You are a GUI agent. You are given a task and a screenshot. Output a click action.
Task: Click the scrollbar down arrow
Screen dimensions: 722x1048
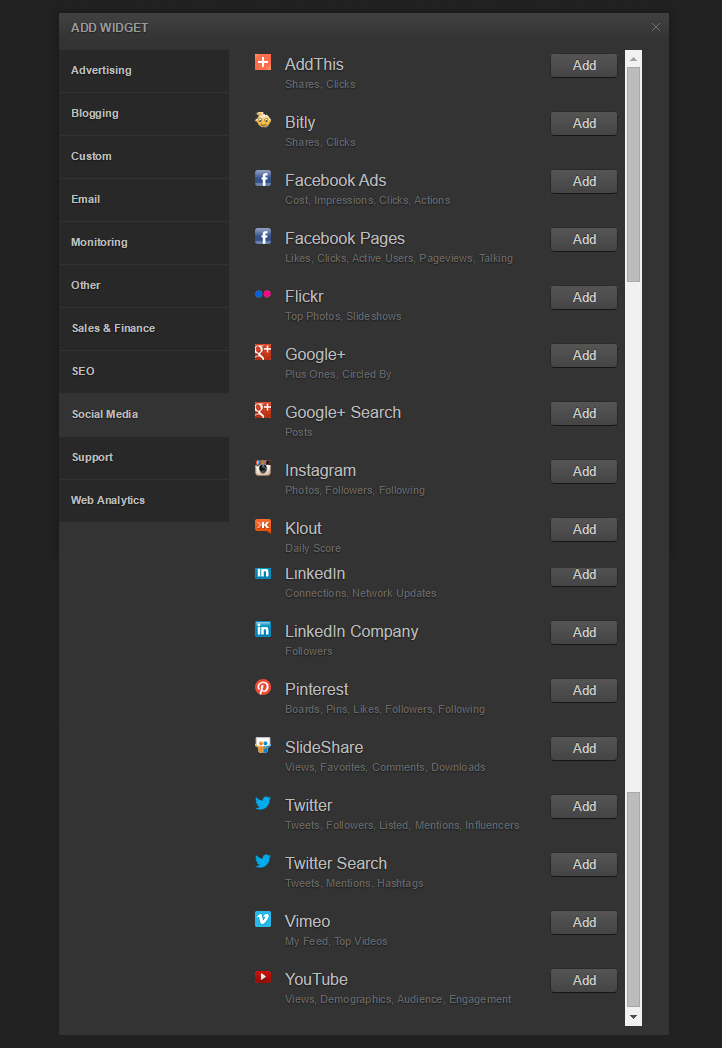[x=633, y=1017]
